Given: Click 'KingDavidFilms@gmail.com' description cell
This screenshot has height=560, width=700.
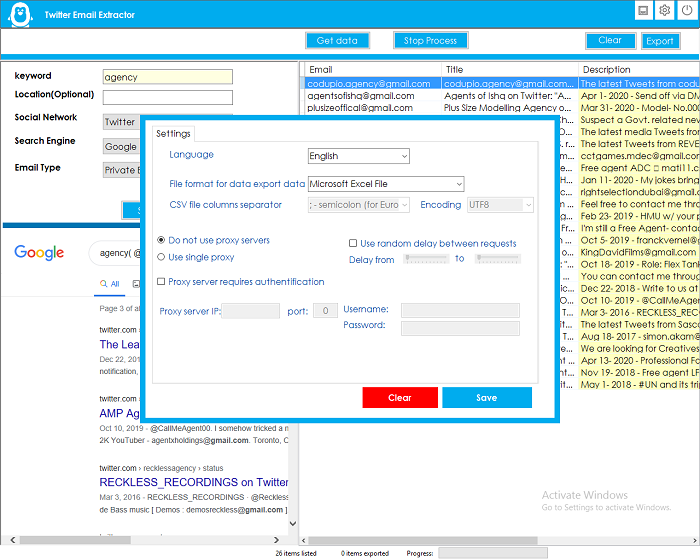Looking at the screenshot, I should click(x=639, y=252).
